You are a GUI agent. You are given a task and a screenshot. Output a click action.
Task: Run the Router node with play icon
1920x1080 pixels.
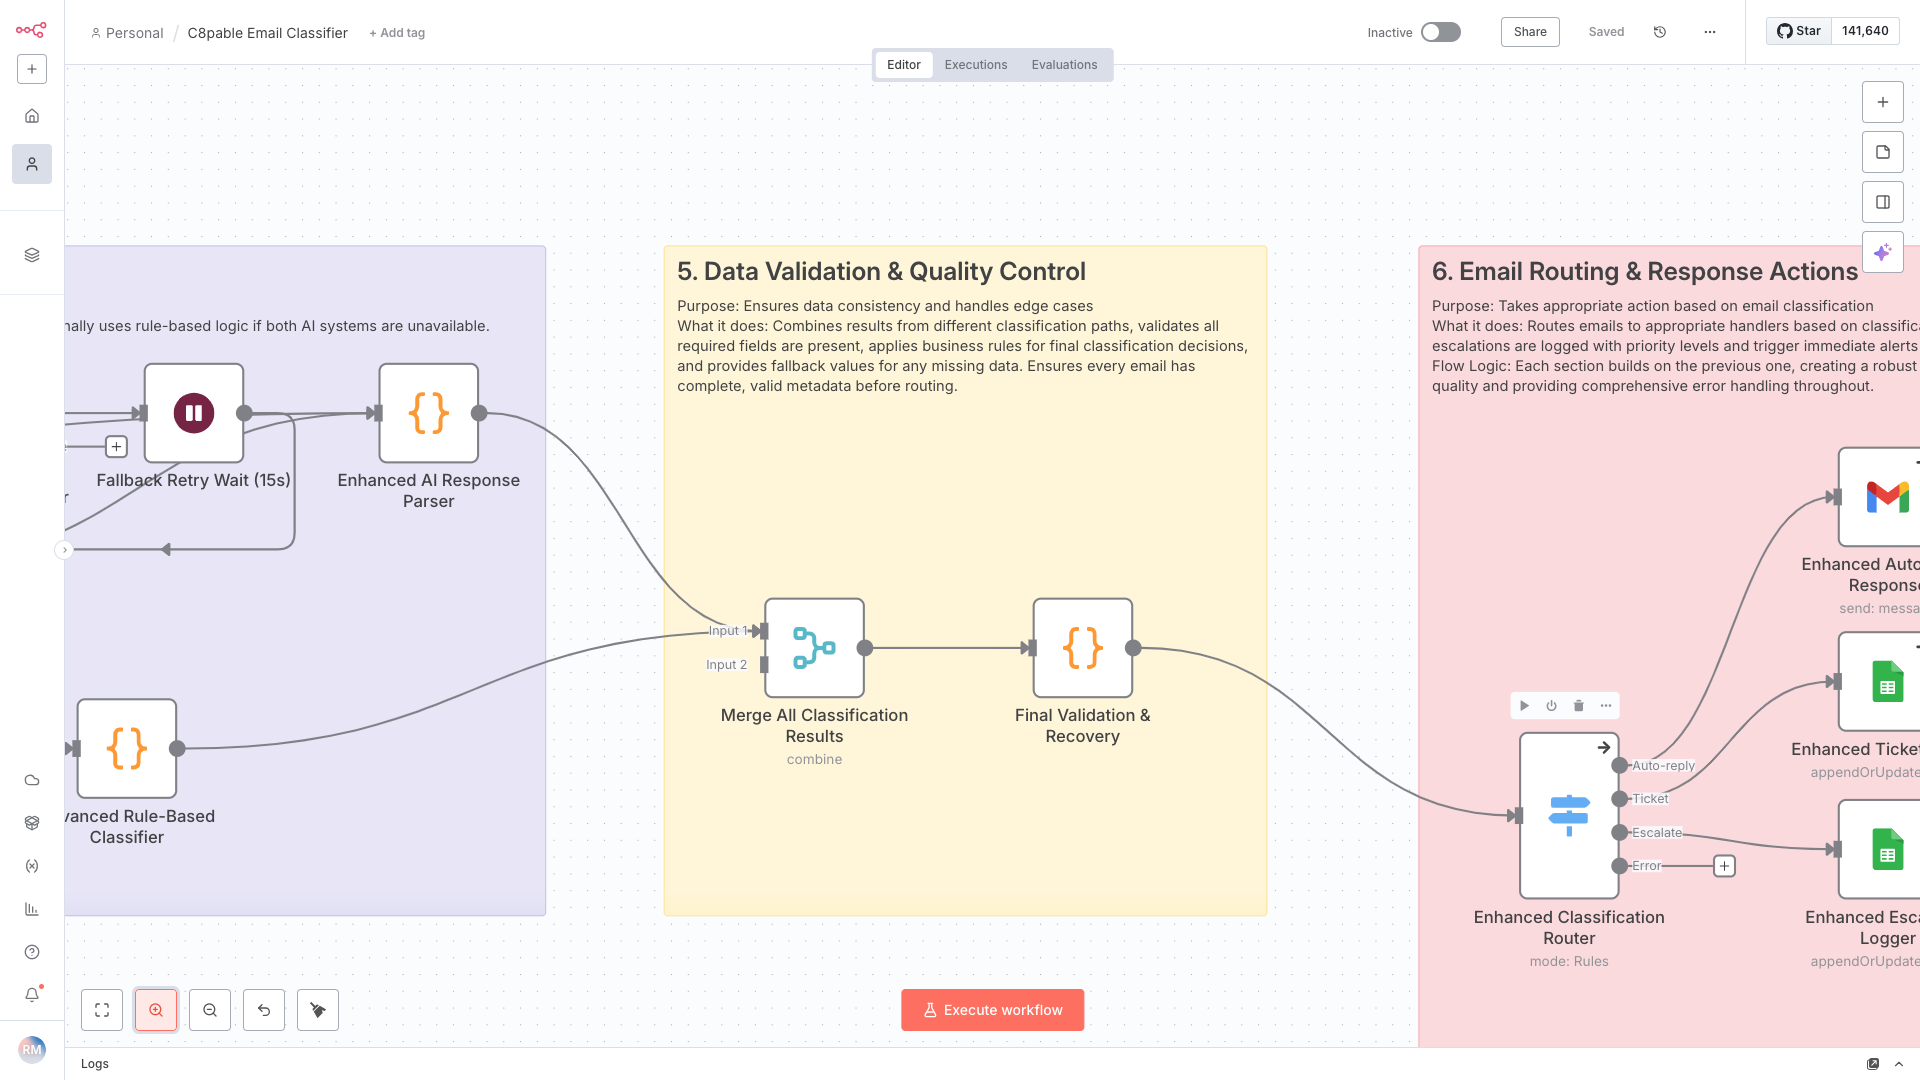[x=1524, y=706]
